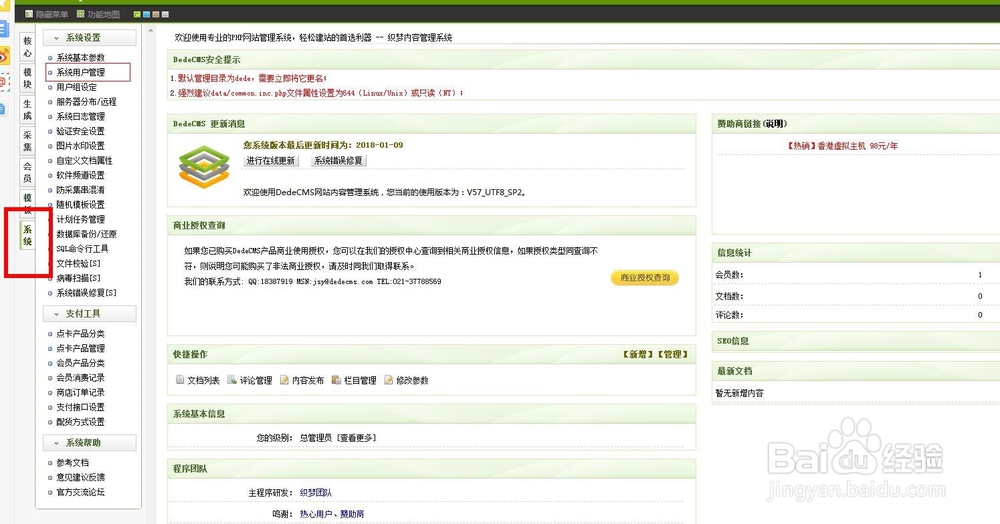Open 评论管理 quick action
Image resolution: width=1000 pixels, height=524 pixels.
pos(250,380)
